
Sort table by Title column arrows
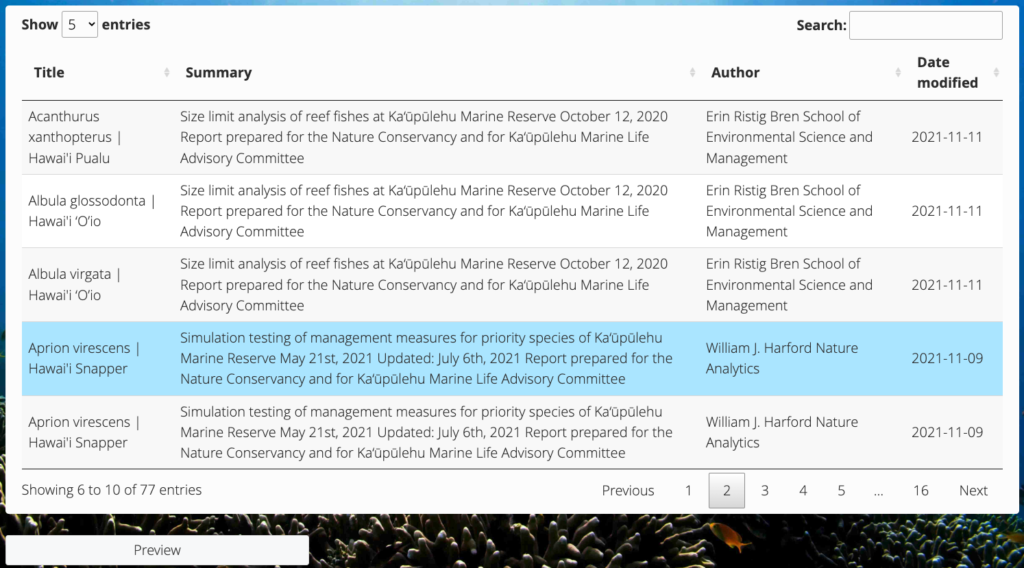pyautogui.click(x=167, y=72)
